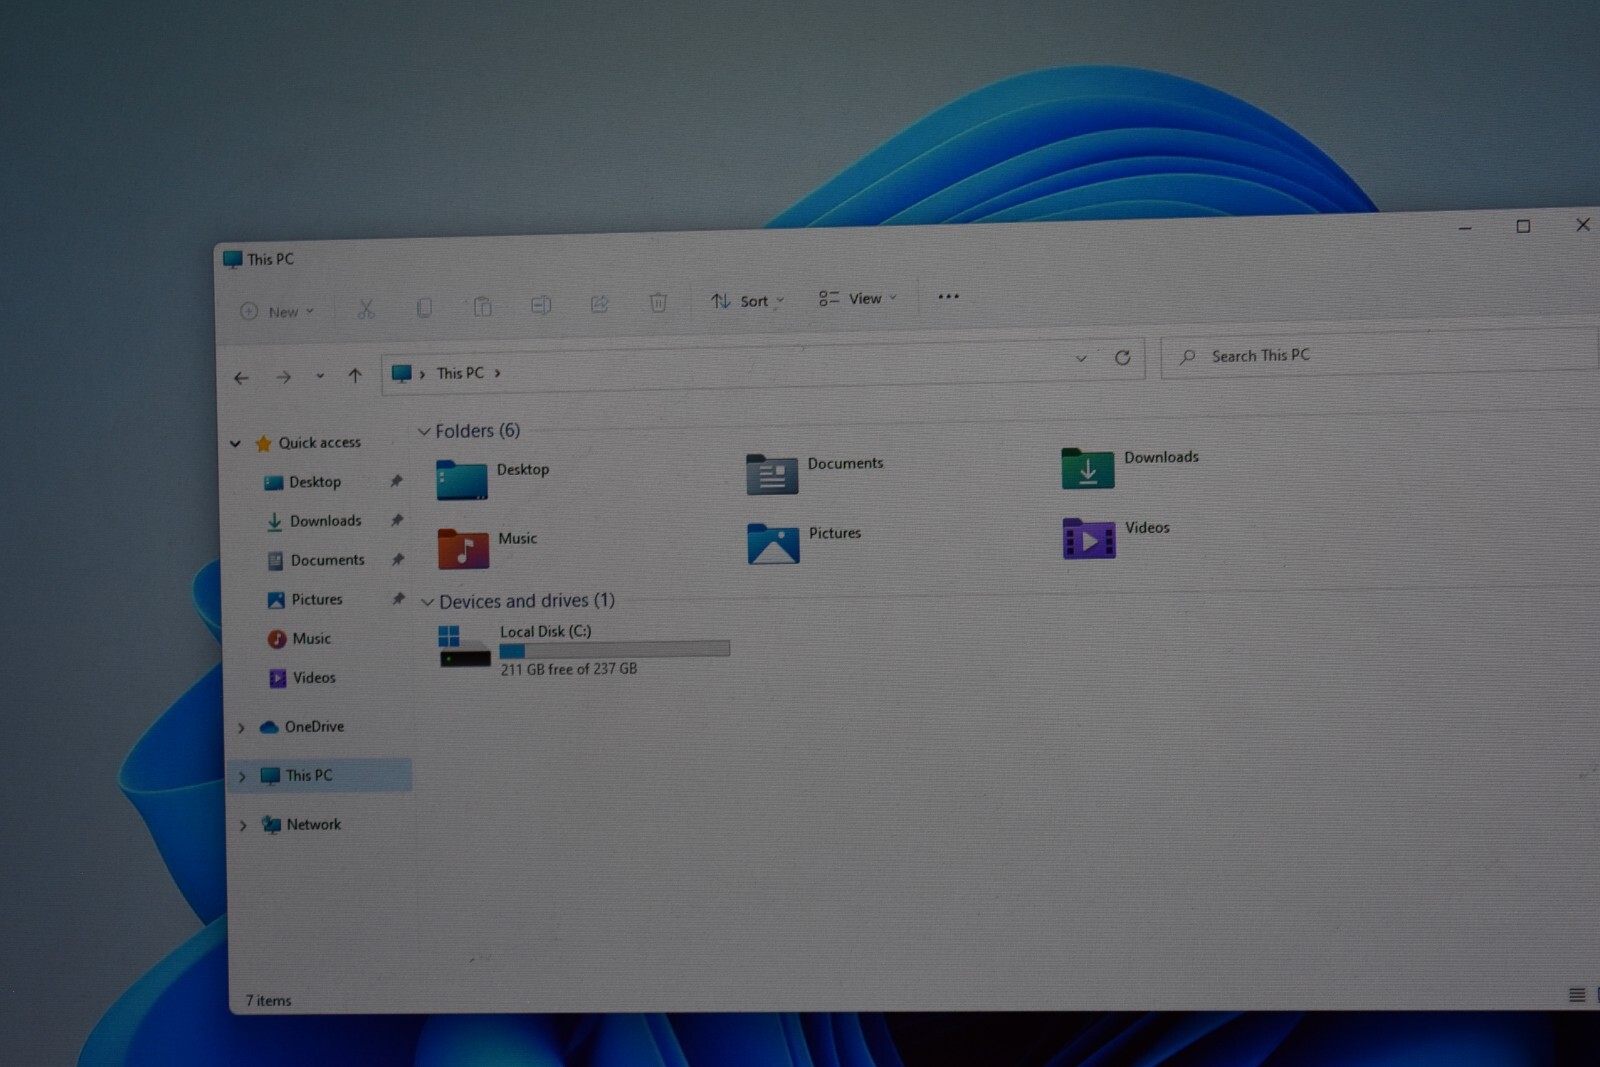Expand the Network tree node

243,825
